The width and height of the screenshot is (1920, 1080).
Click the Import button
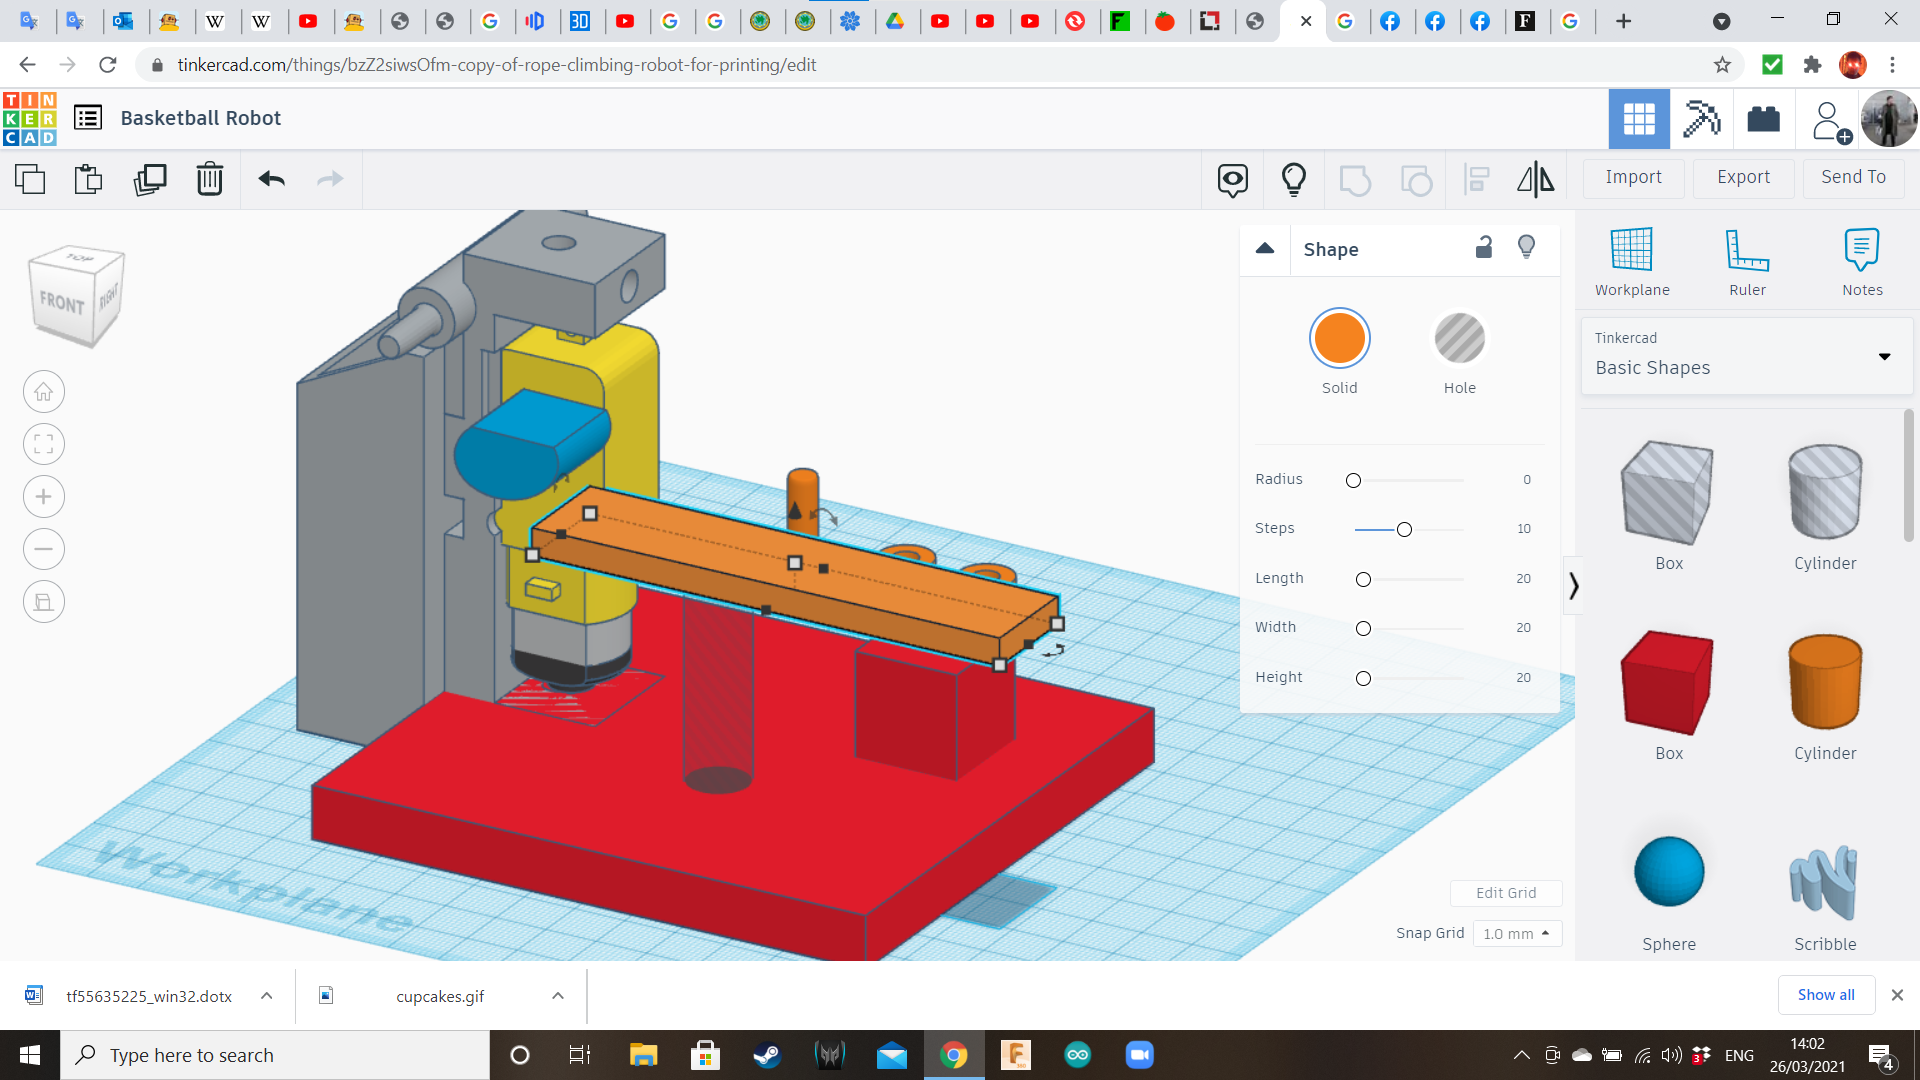1633,177
